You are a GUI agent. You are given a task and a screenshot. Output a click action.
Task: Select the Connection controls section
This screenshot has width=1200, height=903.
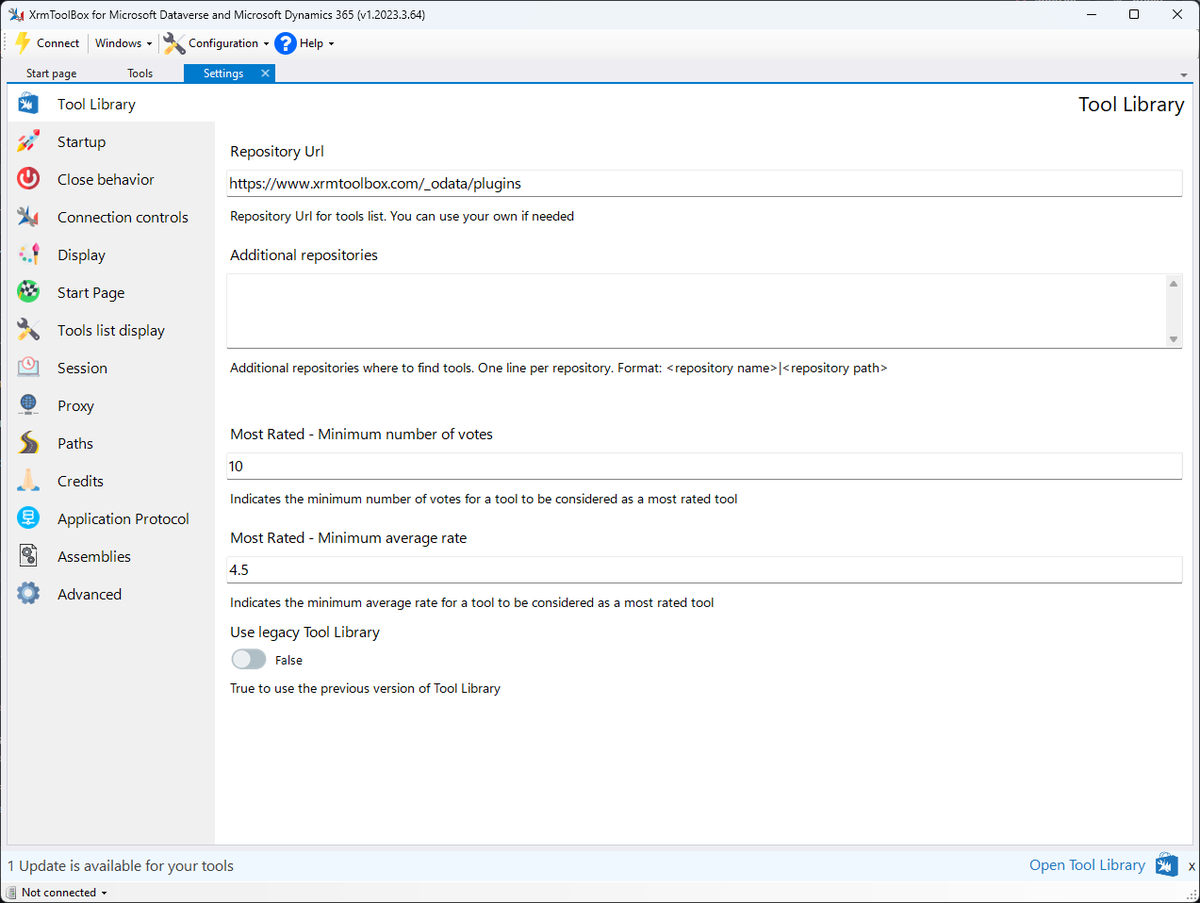(111, 217)
